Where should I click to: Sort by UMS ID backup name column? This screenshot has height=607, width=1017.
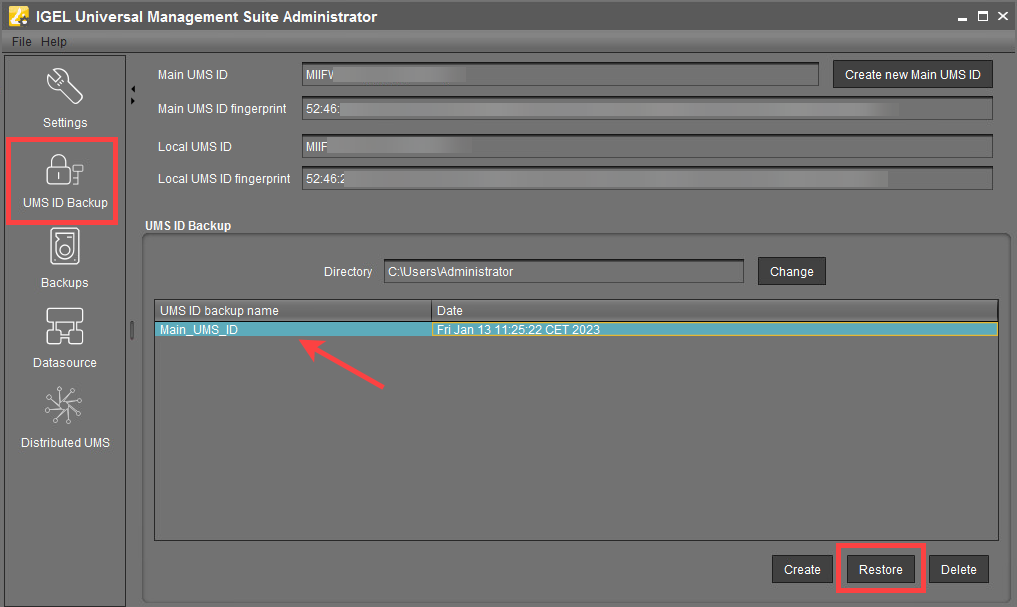(293, 311)
